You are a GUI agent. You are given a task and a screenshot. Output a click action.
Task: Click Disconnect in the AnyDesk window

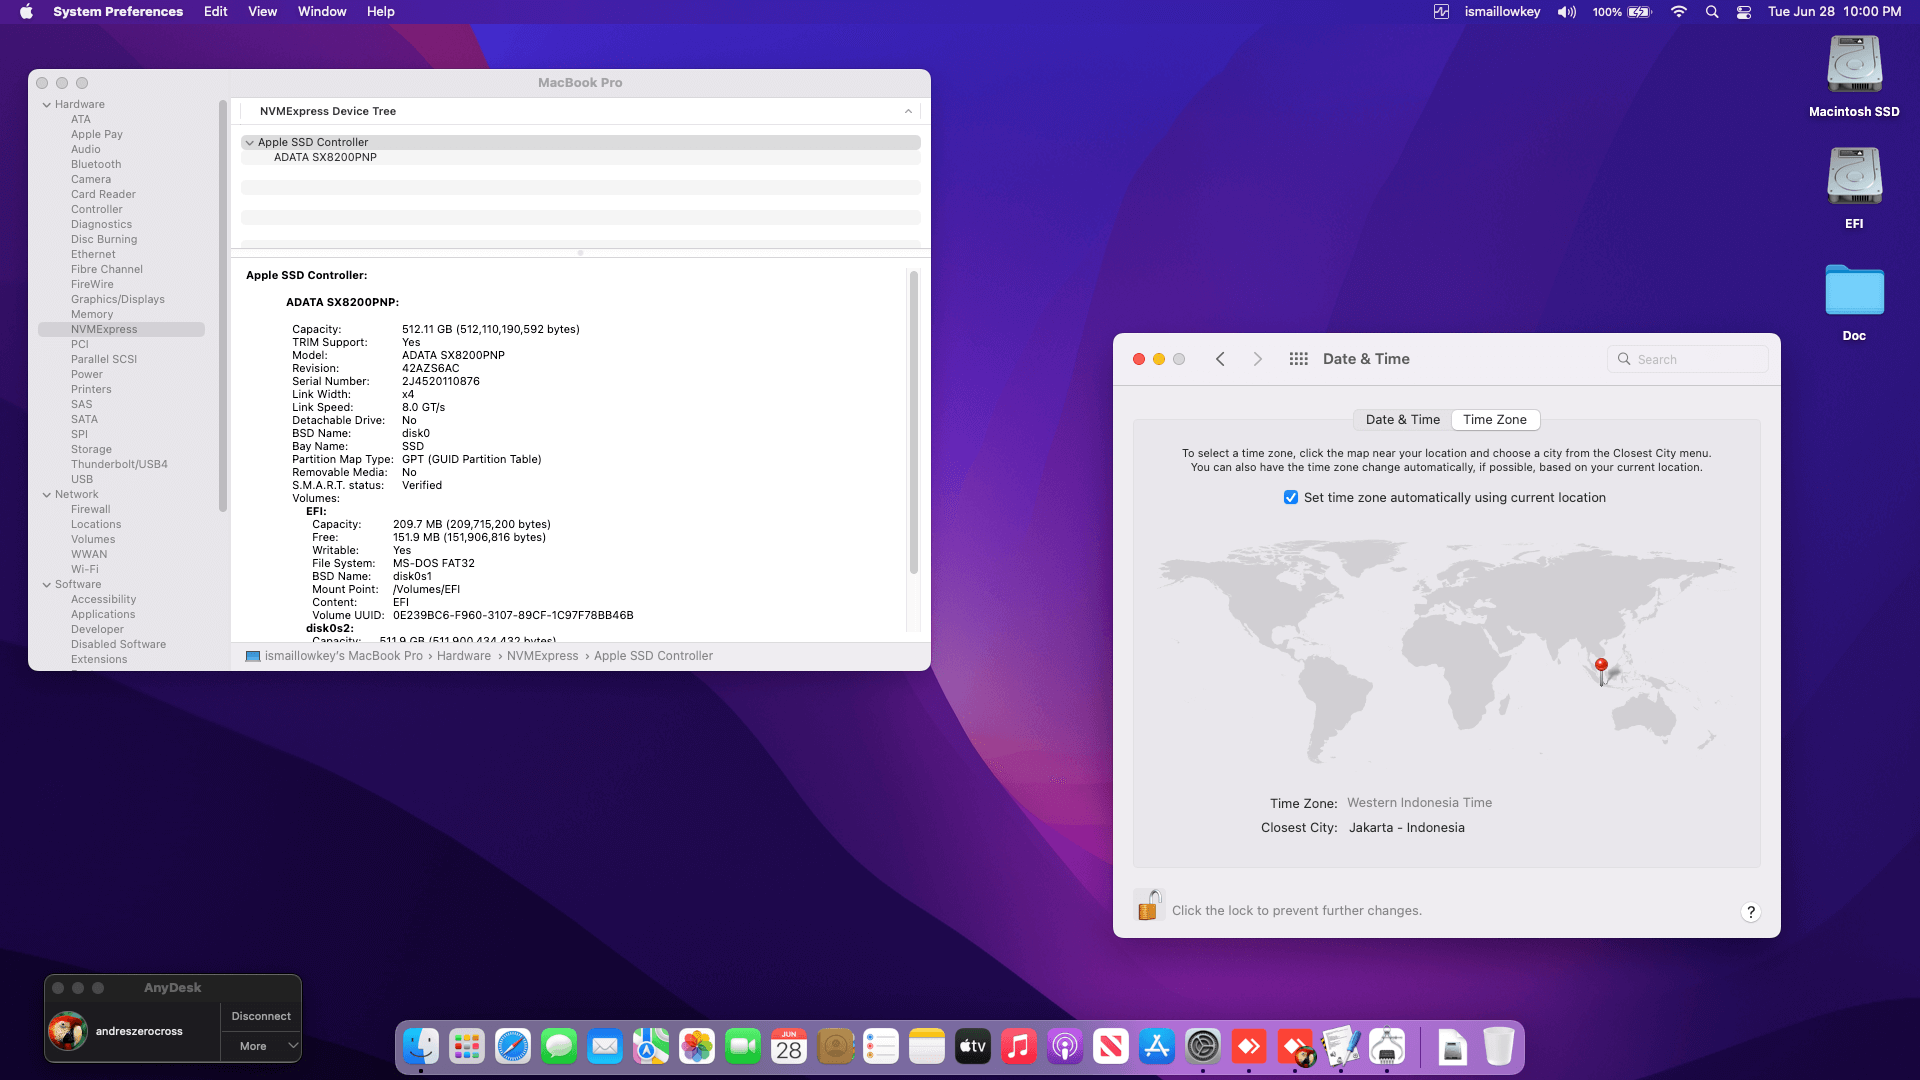coord(261,1016)
